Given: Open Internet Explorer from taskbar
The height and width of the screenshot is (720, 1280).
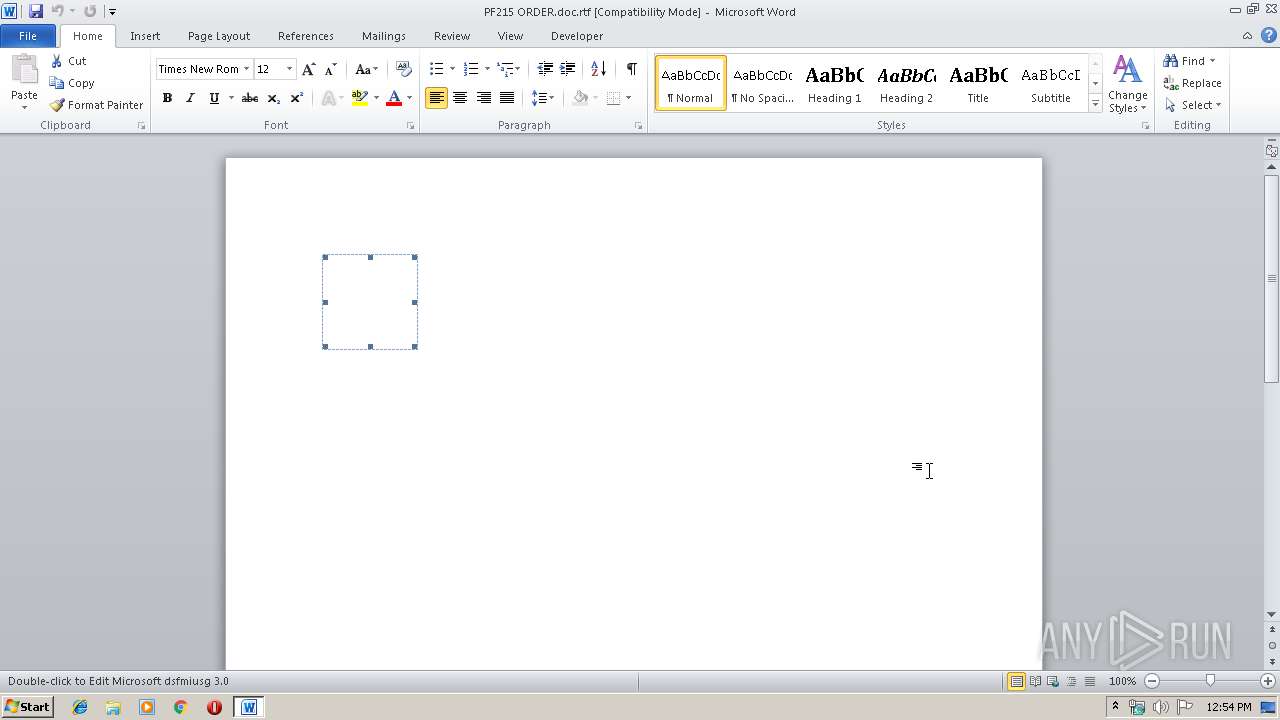Looking at the screenshot, I should (80, 707).
